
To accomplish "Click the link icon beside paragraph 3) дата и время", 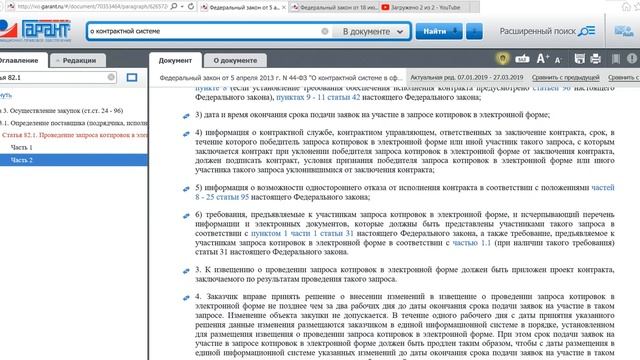I will click(x=186, y=116).
